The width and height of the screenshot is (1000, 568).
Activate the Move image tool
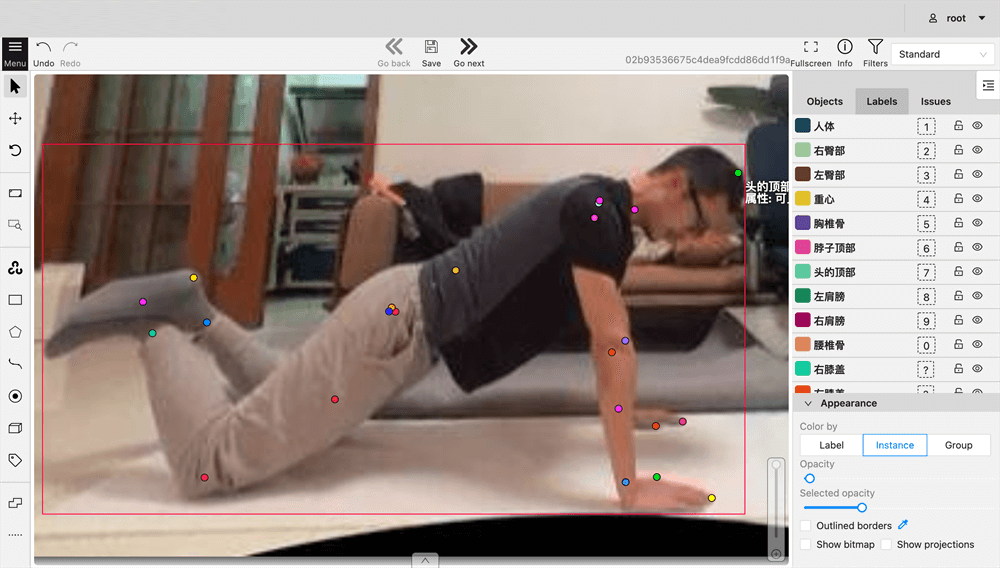15,118
